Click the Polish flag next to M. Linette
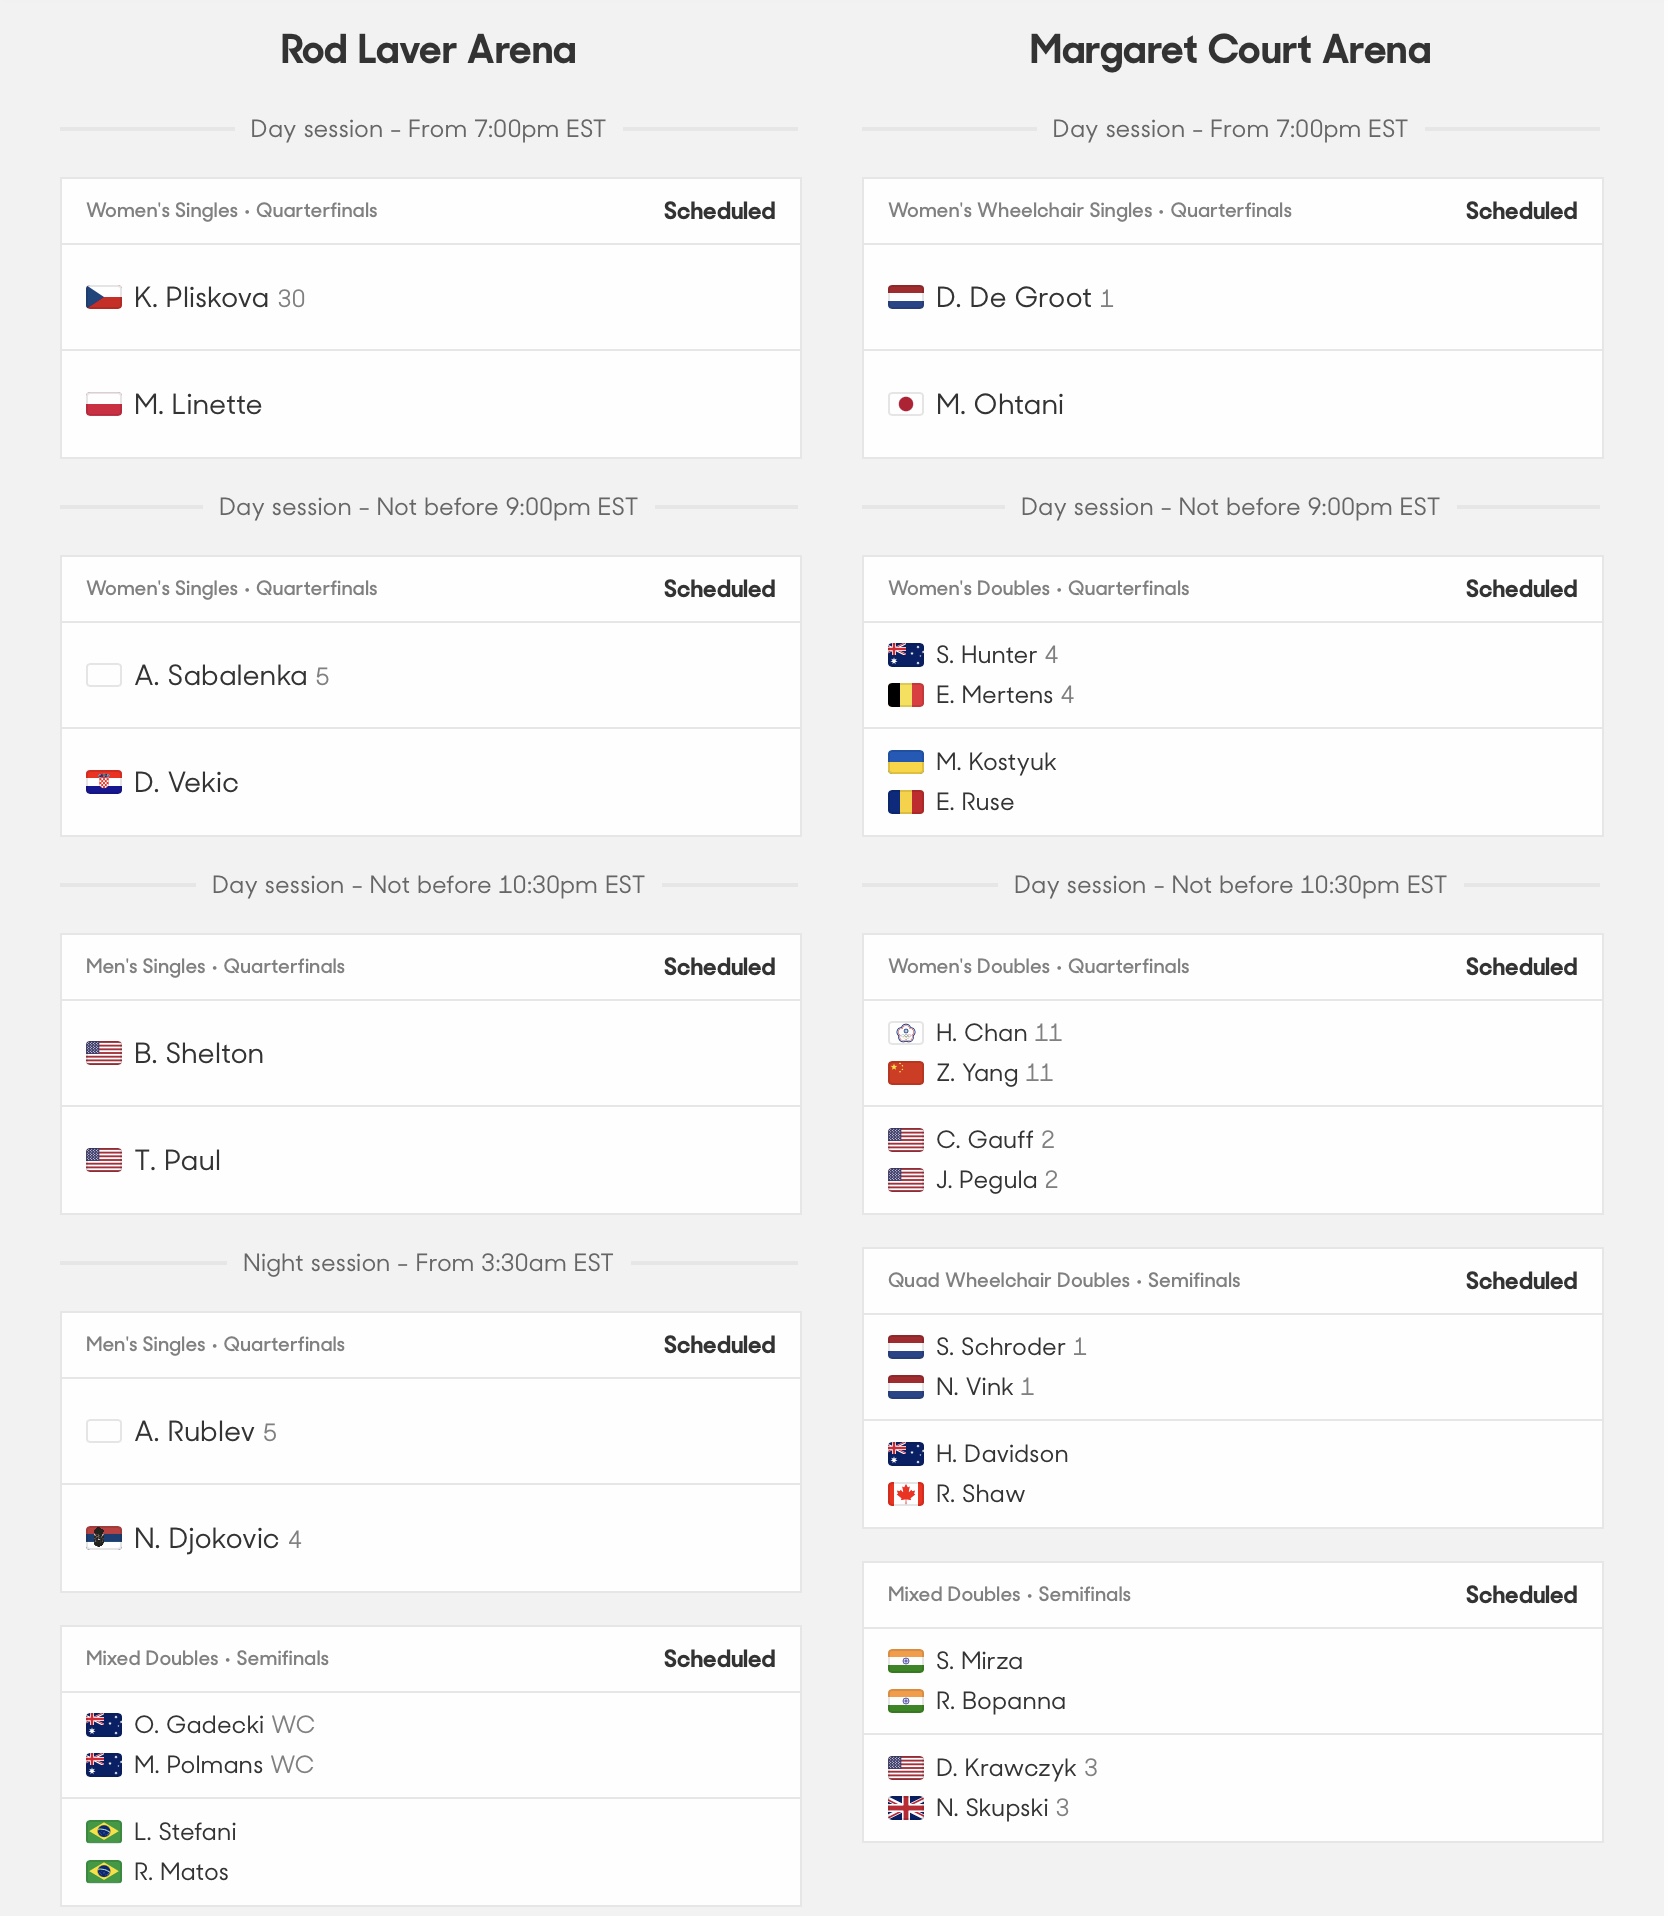 coord(104,404)
